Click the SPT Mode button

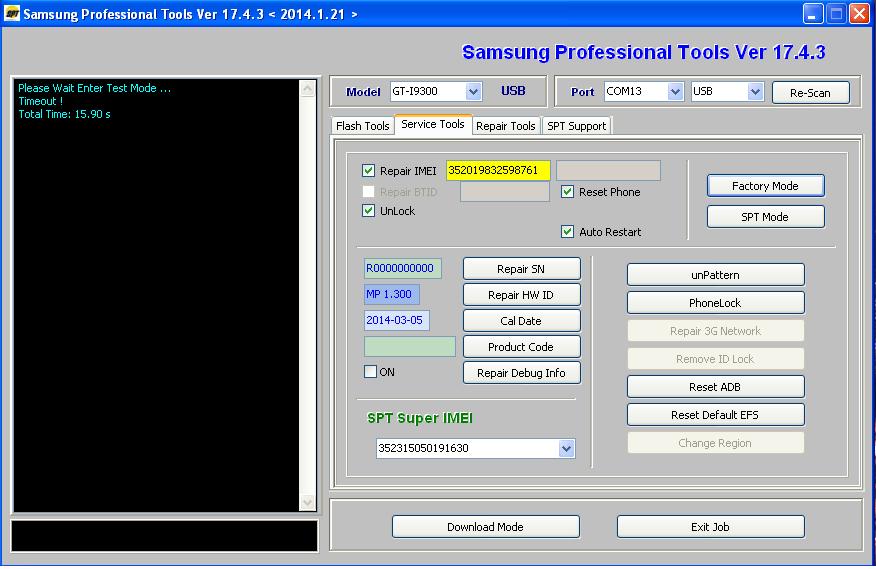pos(765,217)
